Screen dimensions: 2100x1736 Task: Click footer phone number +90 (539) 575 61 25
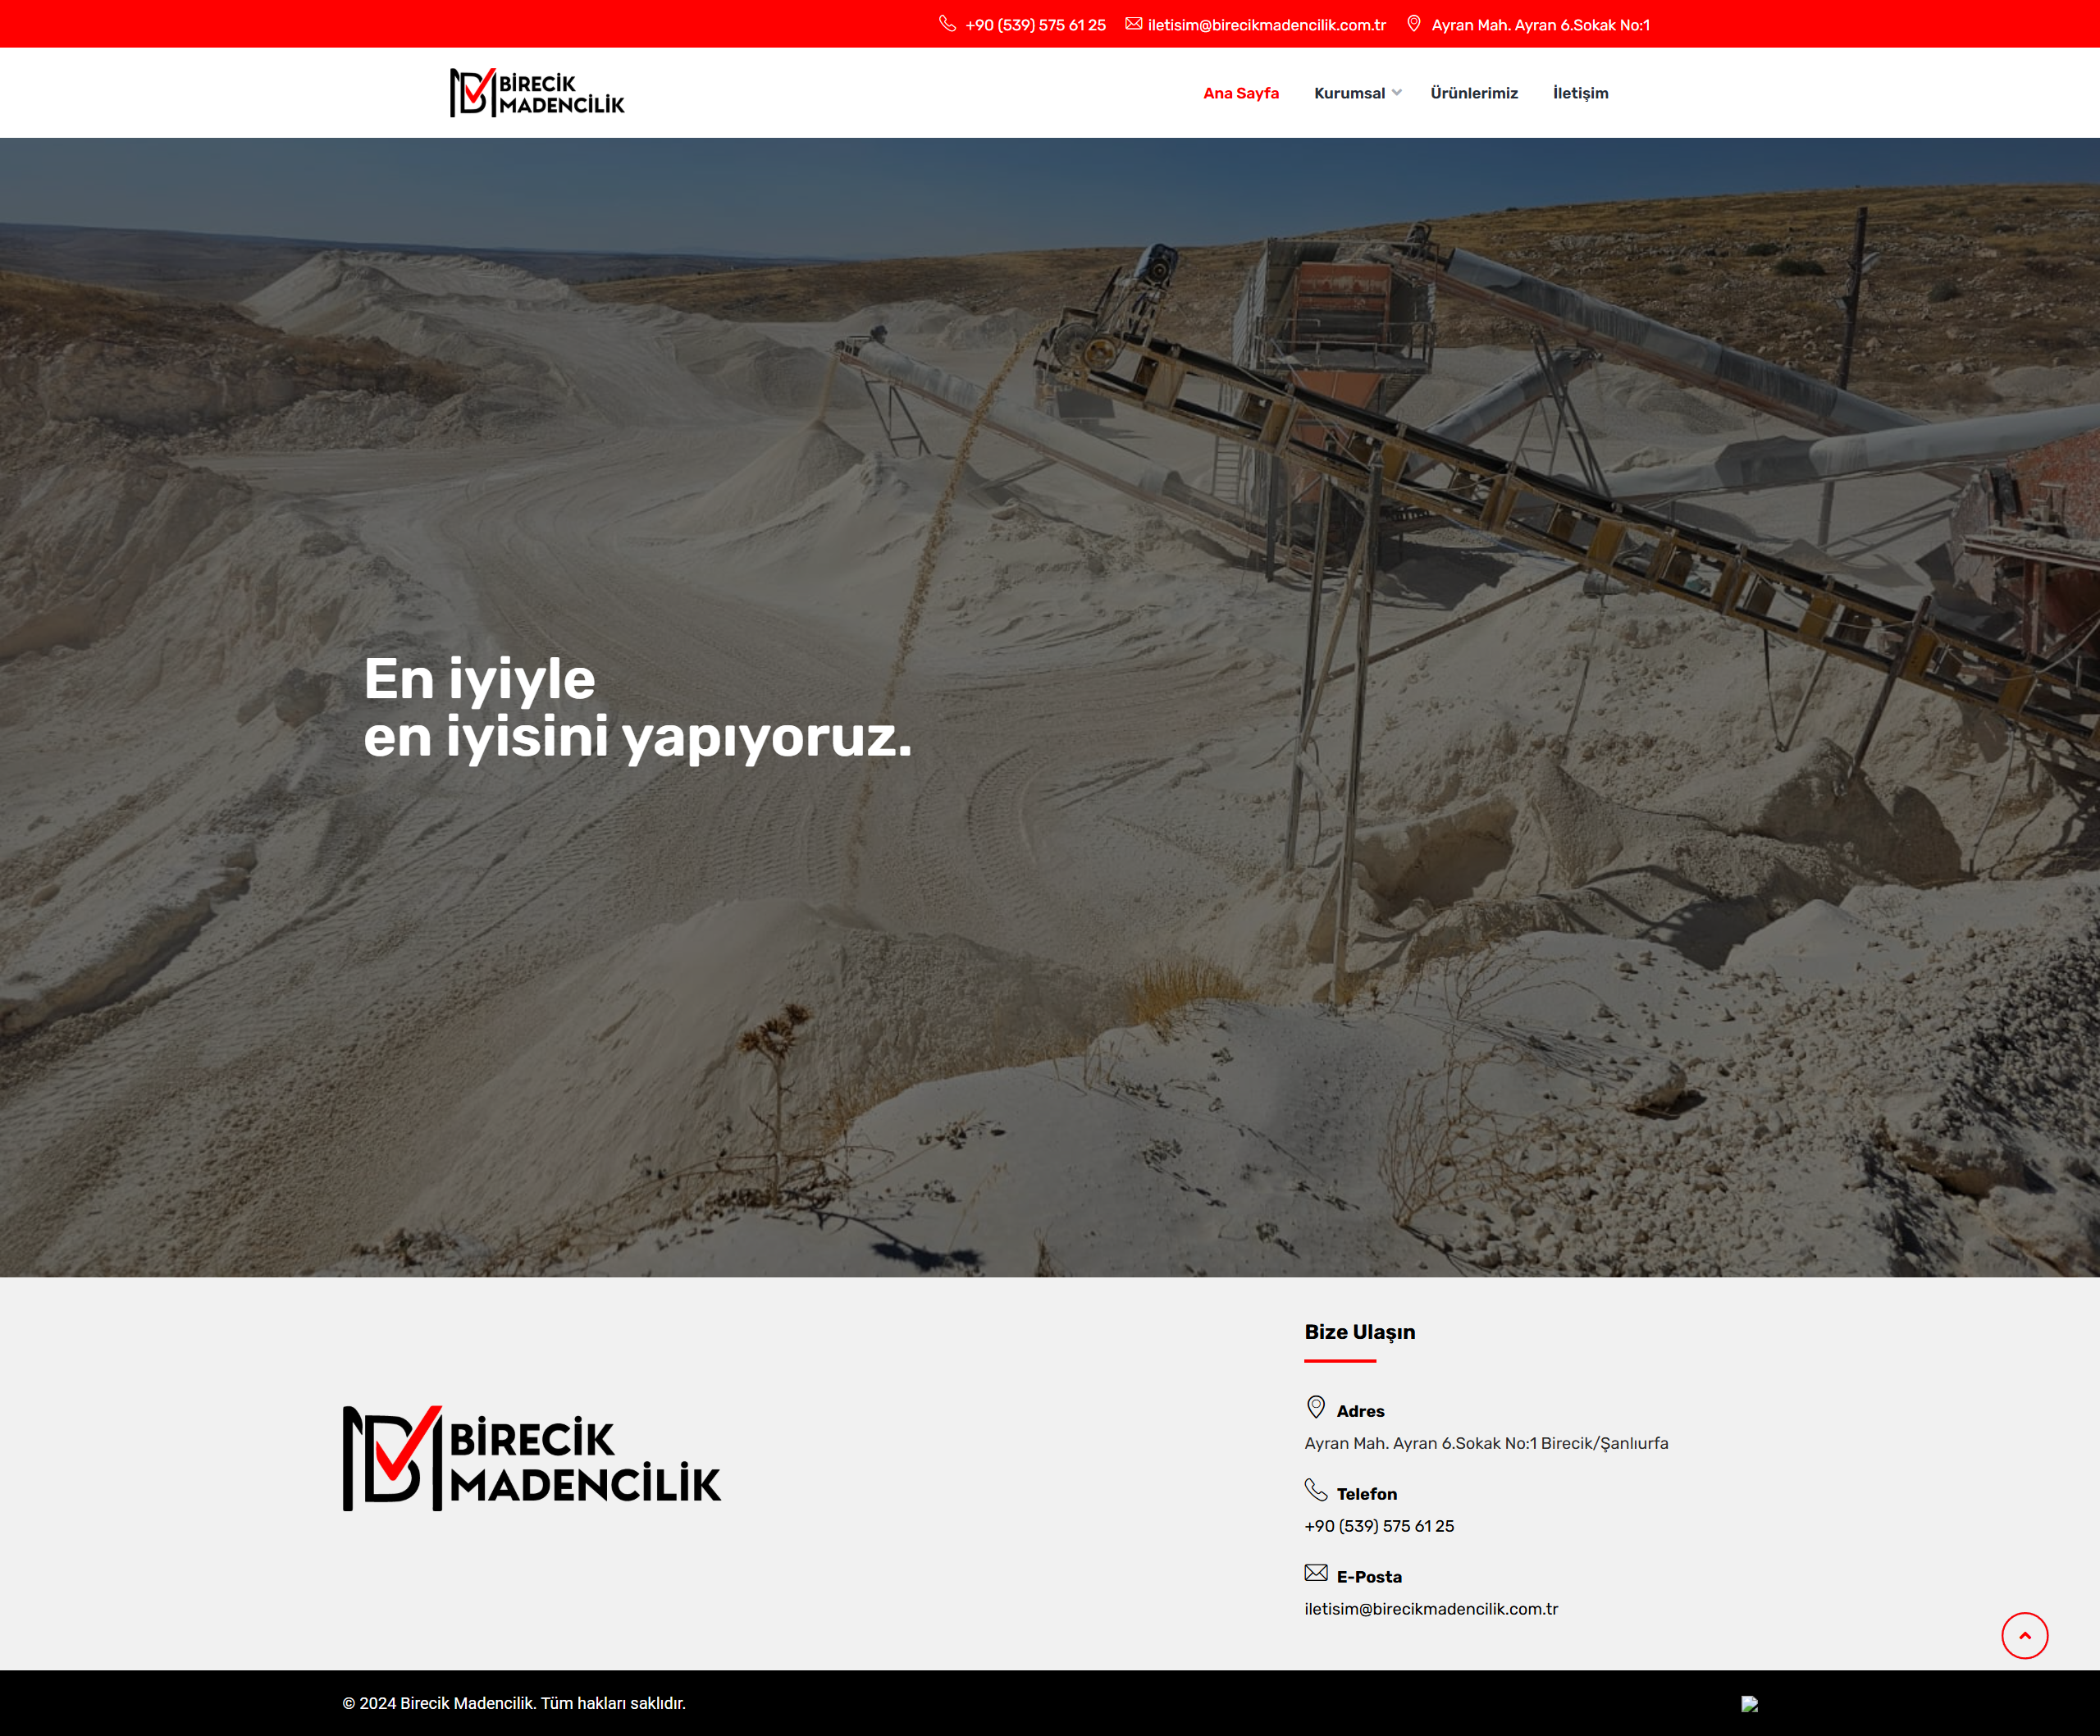tap(1379, 1526)
